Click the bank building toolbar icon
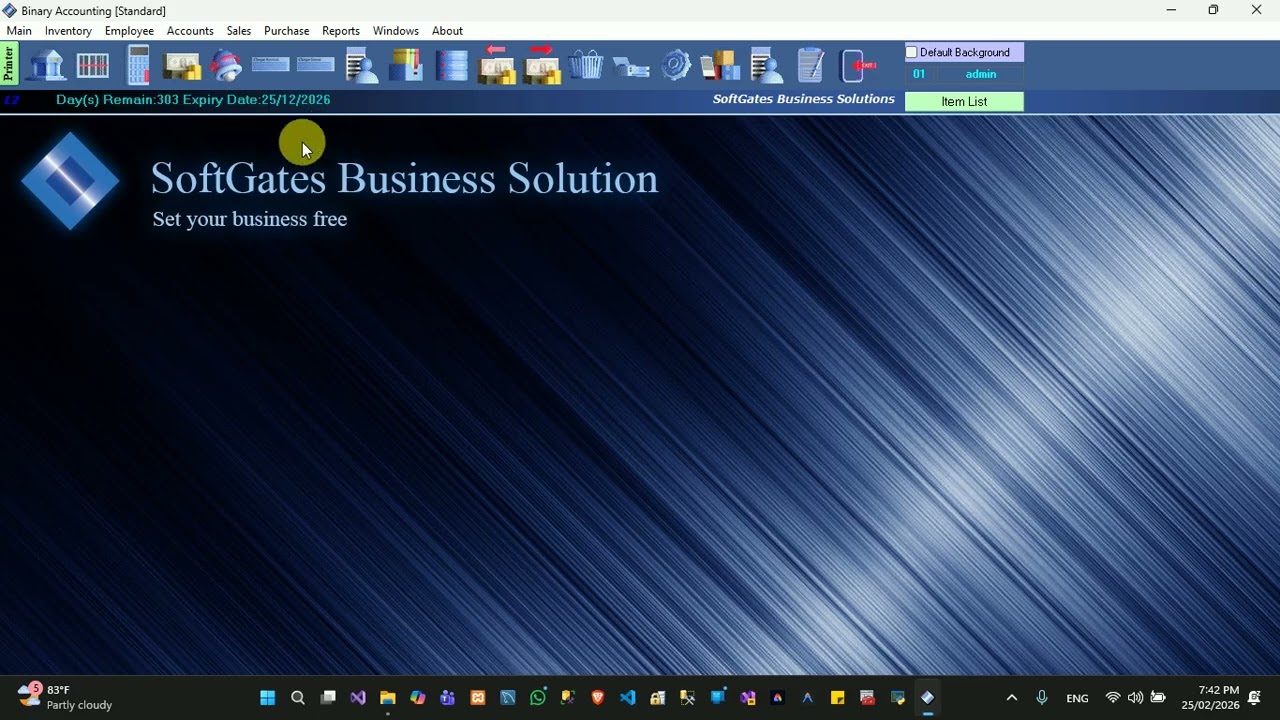This screenshot has height=720, width=1280. point(47,66)
